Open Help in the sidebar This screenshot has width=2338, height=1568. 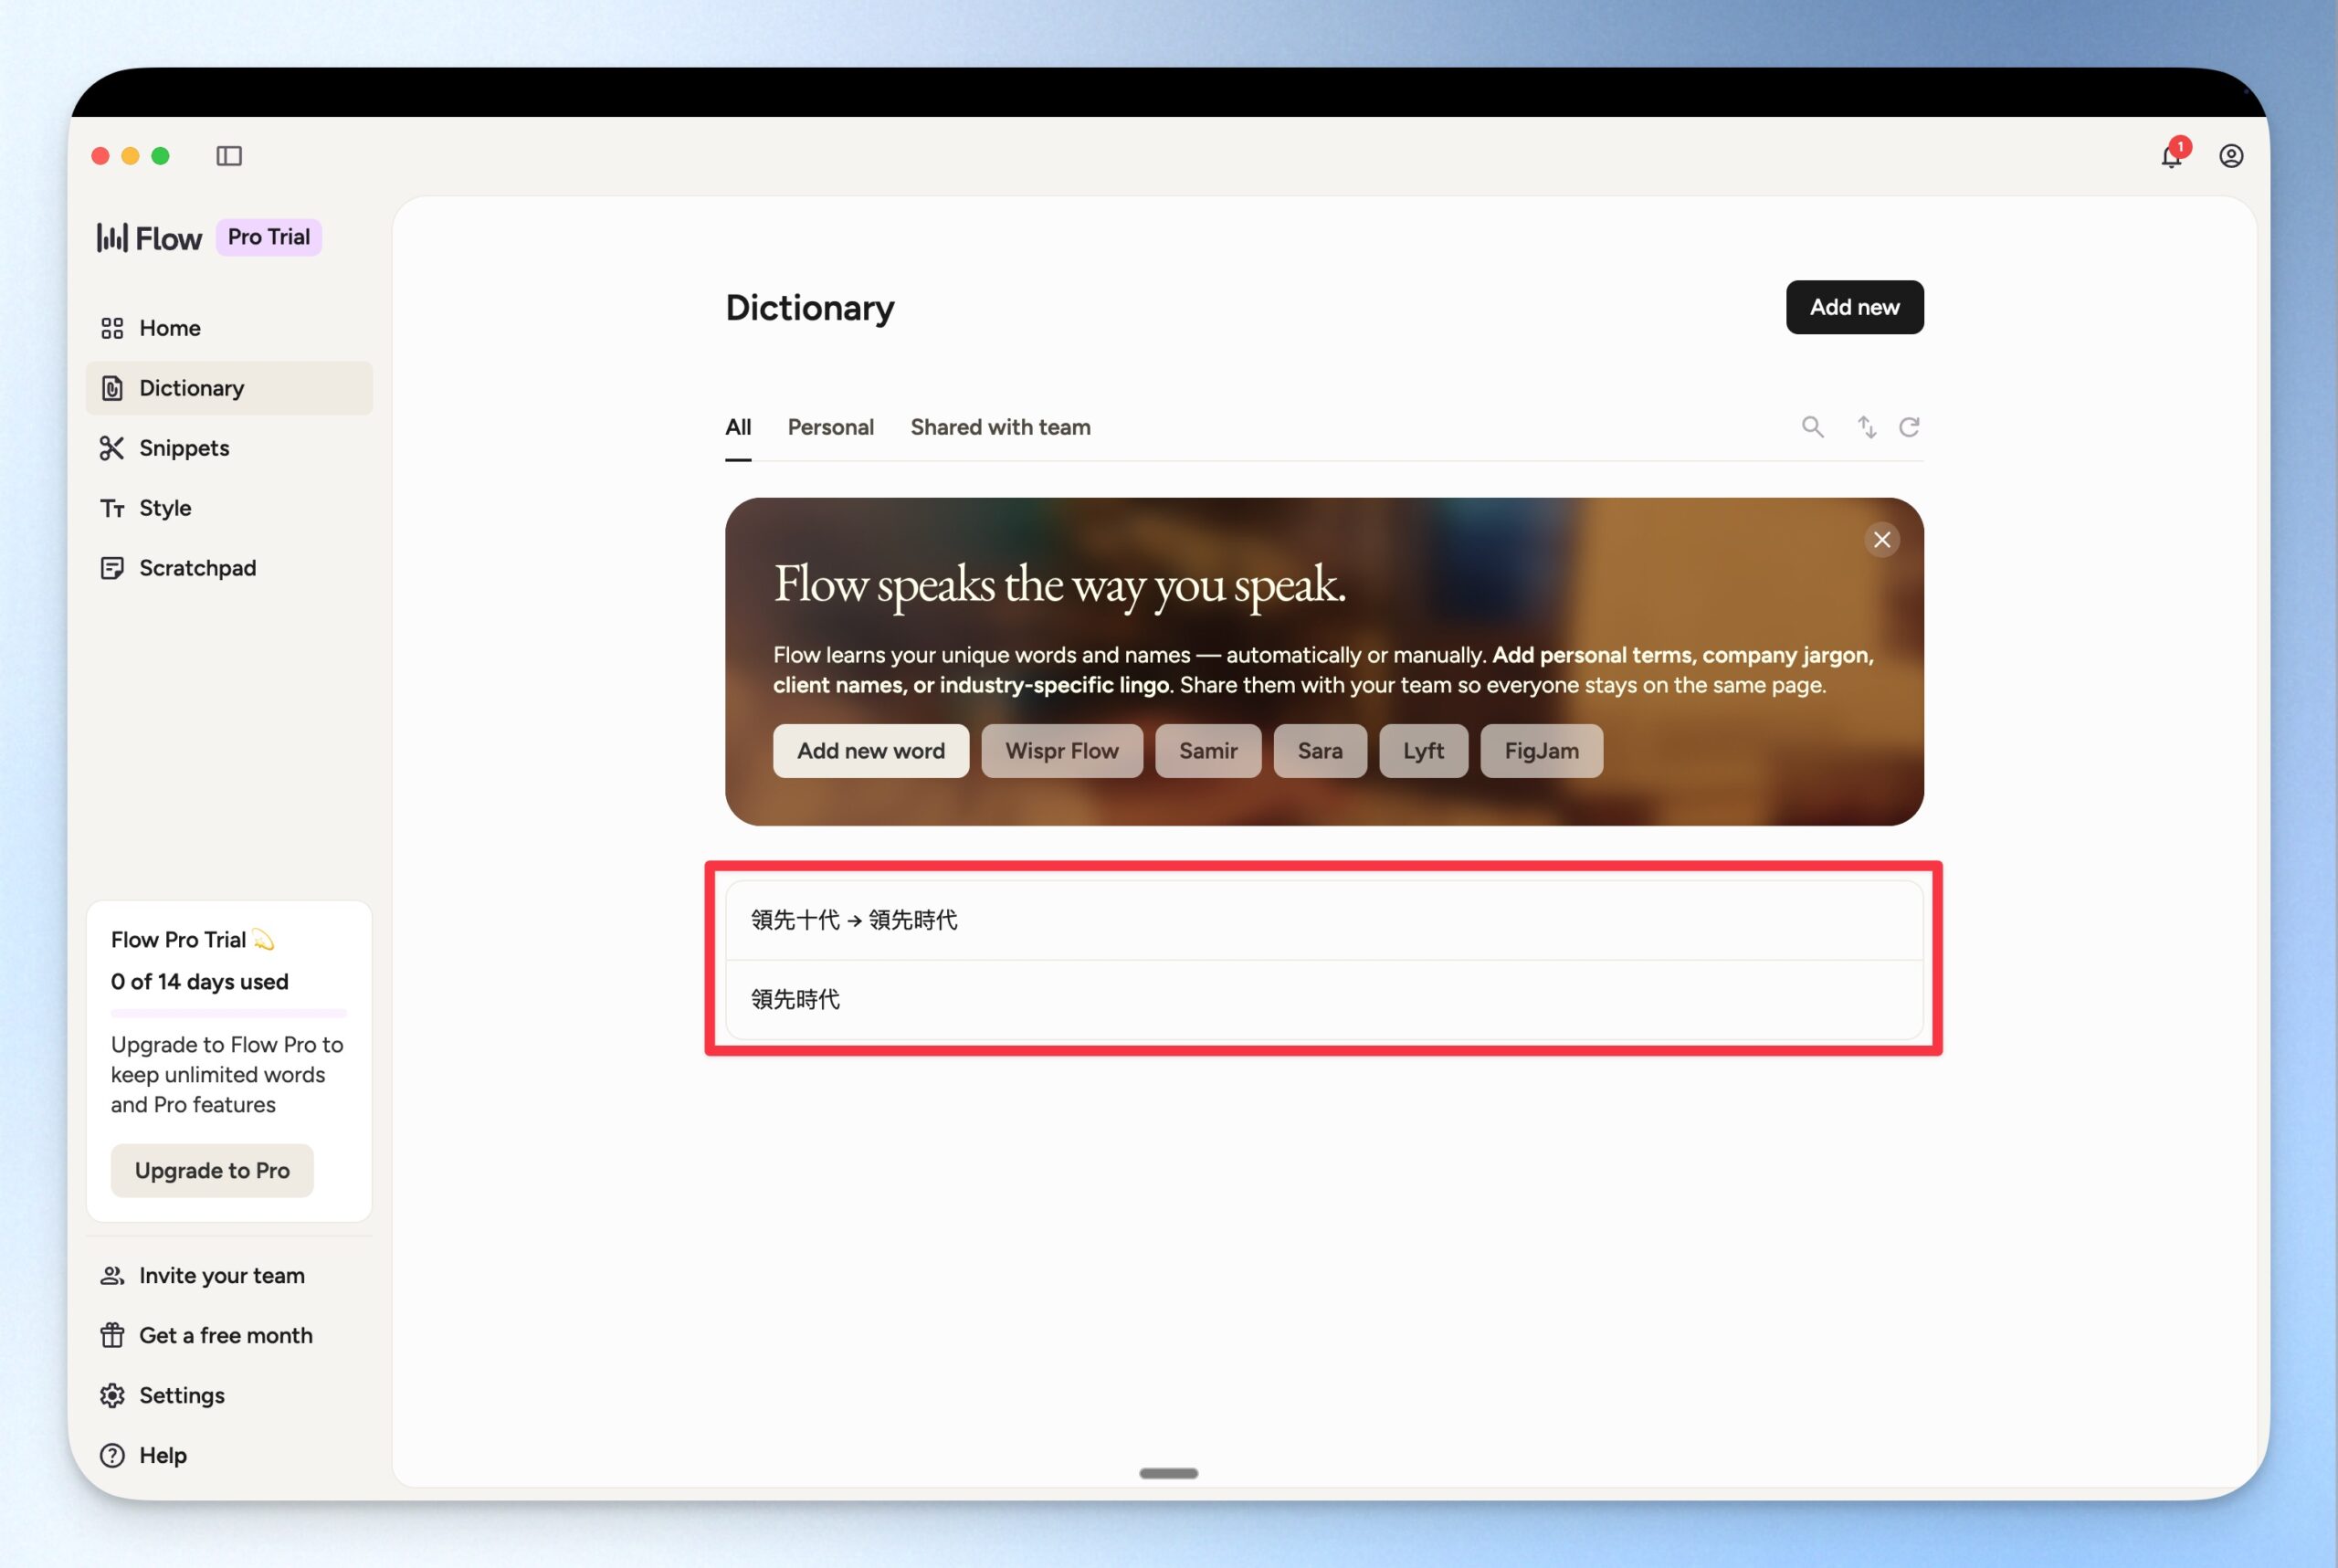pos(229,1456)
